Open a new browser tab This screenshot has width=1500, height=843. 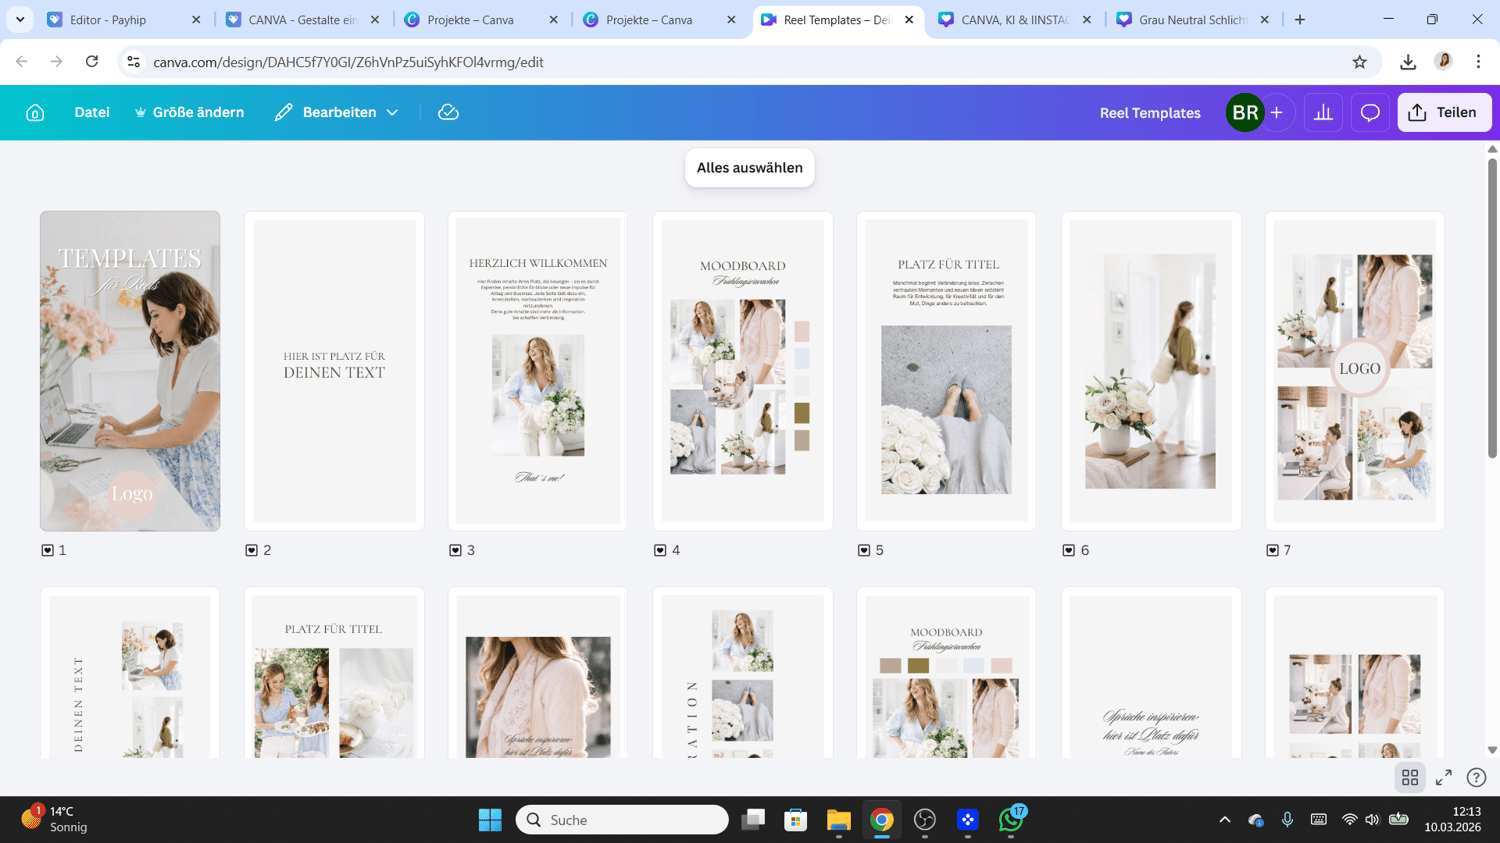[1300, 20]
